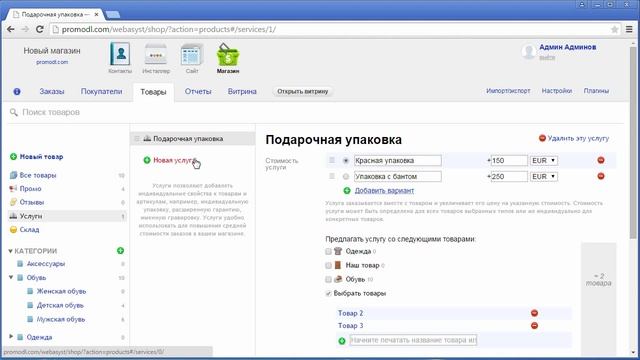Click green plus beside Добавить вариант
Screen dimensions: 640x360
pos(347,191)
